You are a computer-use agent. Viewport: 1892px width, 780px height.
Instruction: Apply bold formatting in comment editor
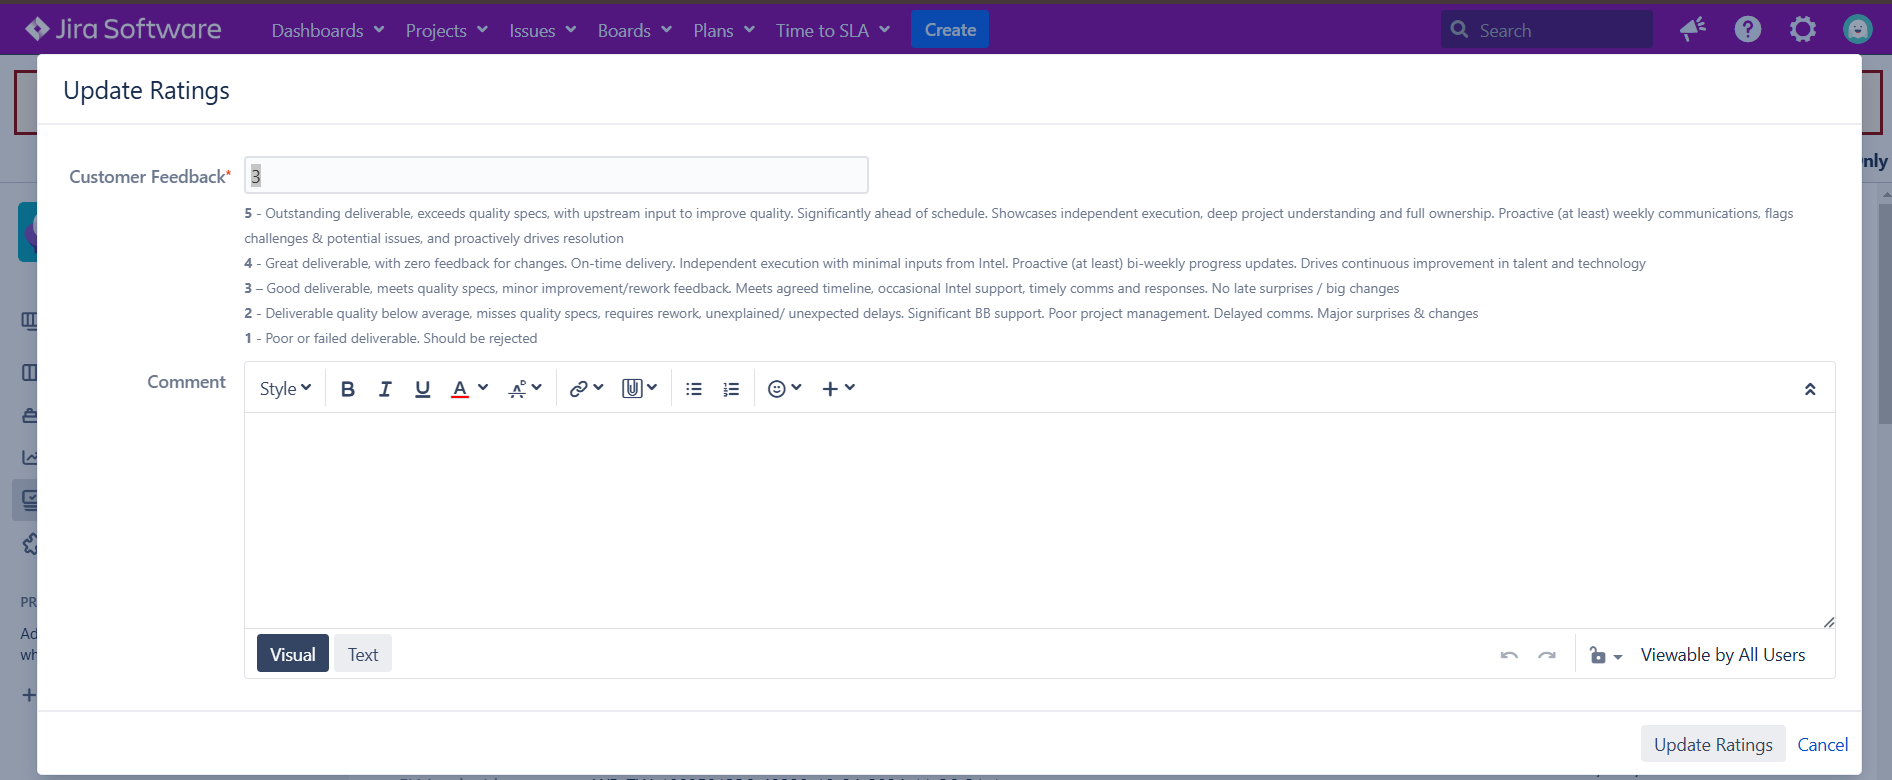pos(348,389)
